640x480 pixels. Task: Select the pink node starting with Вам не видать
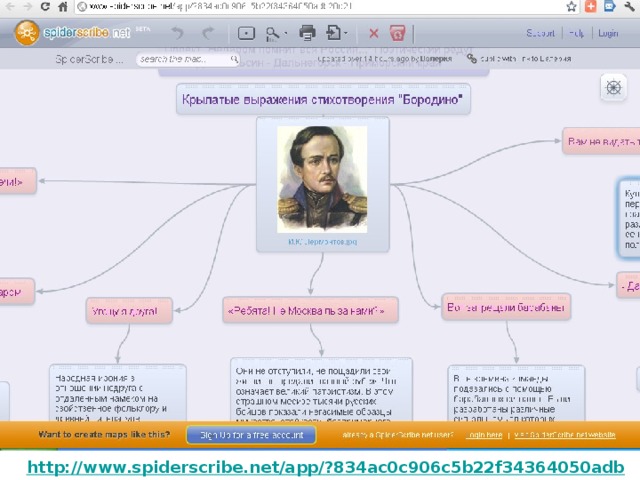(x=601, y=141)
